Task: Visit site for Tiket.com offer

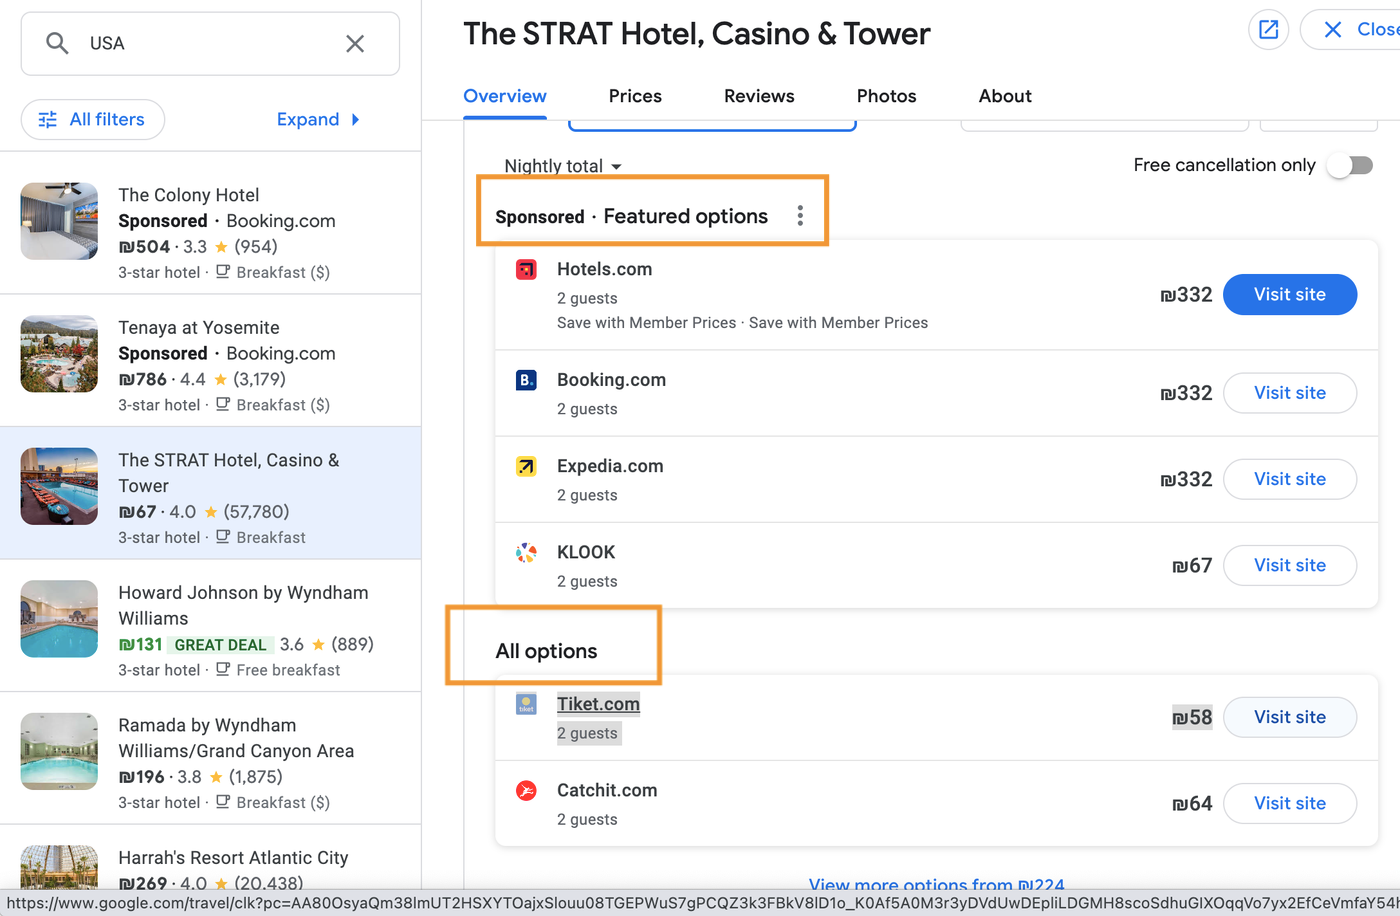Action: click(x=1290, y=717)
